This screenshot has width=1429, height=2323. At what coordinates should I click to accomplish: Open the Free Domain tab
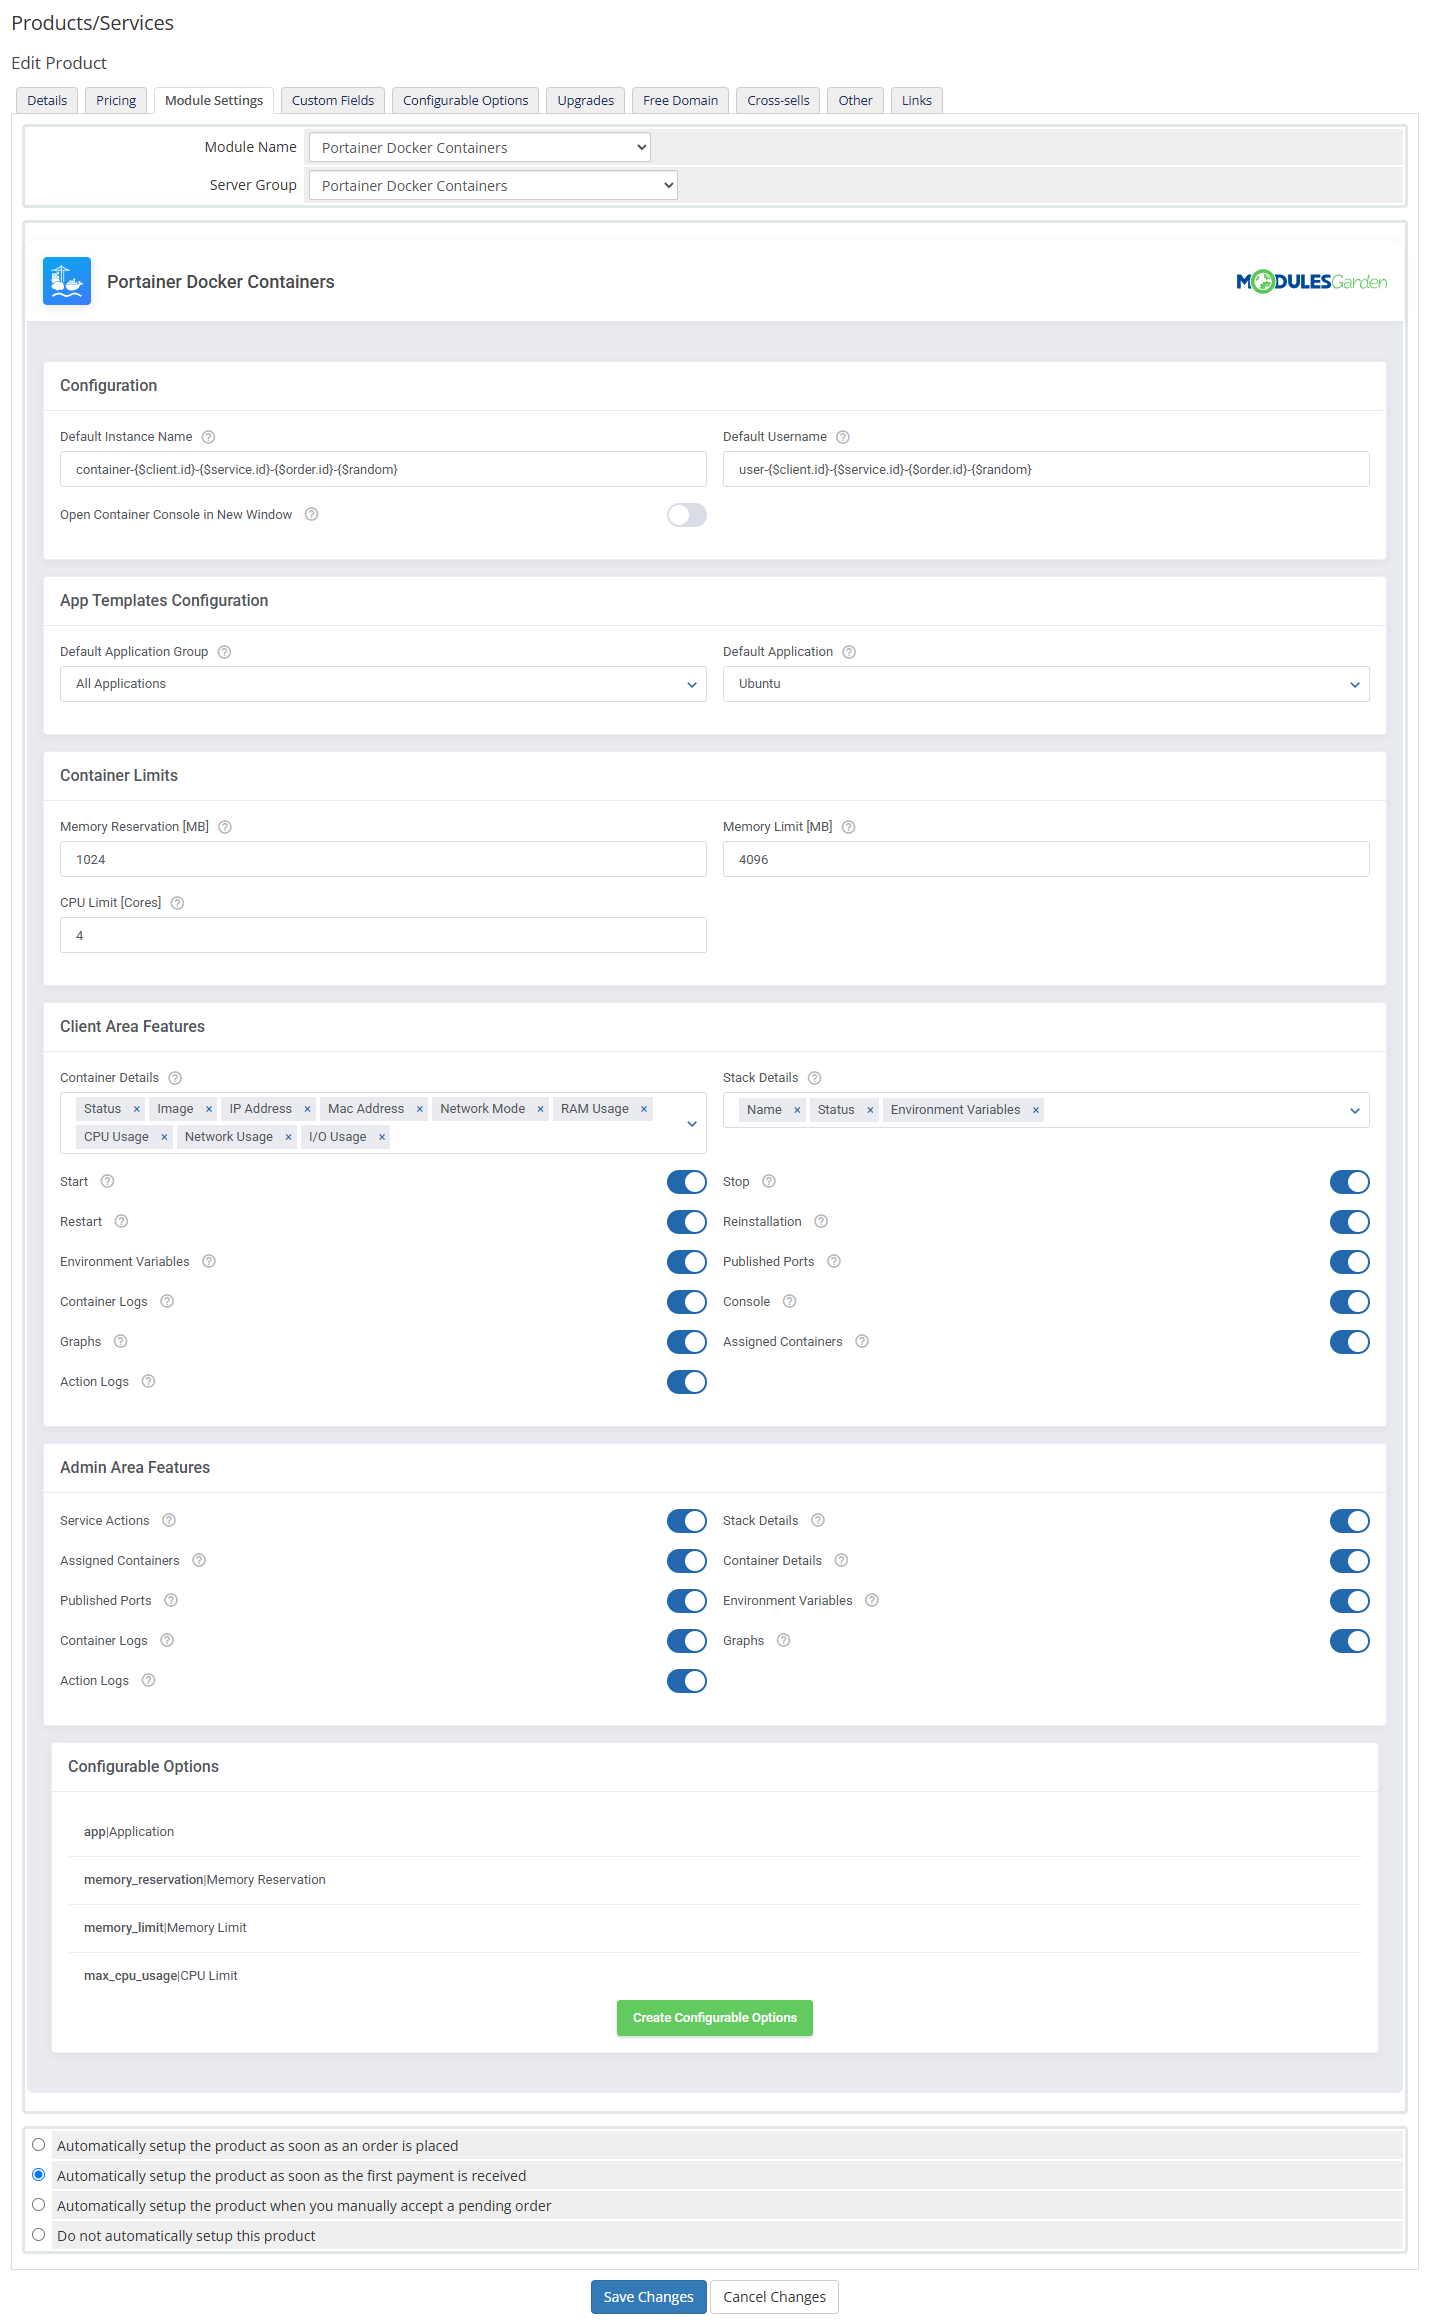pyautogui.click(x=681, y=100)
